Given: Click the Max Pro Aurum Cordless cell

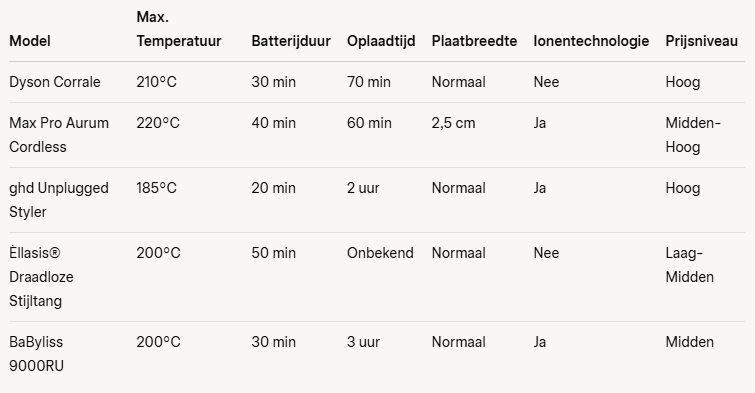Looking at the screenshot, I should 59,135.
